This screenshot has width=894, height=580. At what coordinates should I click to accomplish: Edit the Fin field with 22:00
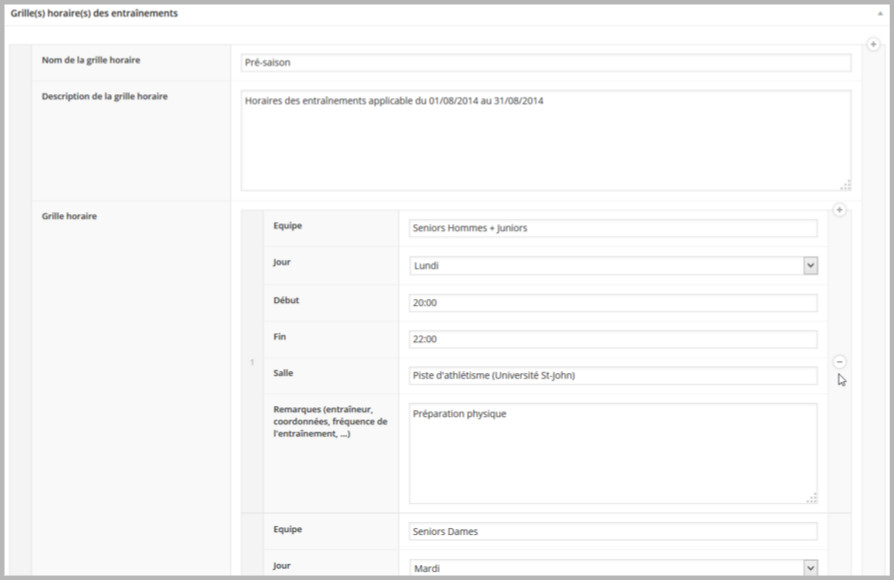pos(613,339)
